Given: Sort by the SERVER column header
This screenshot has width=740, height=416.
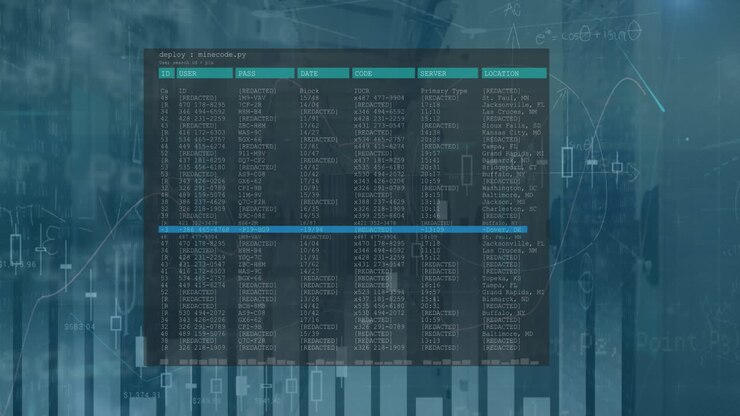Looking at the screenshot, I should [447, 74].
